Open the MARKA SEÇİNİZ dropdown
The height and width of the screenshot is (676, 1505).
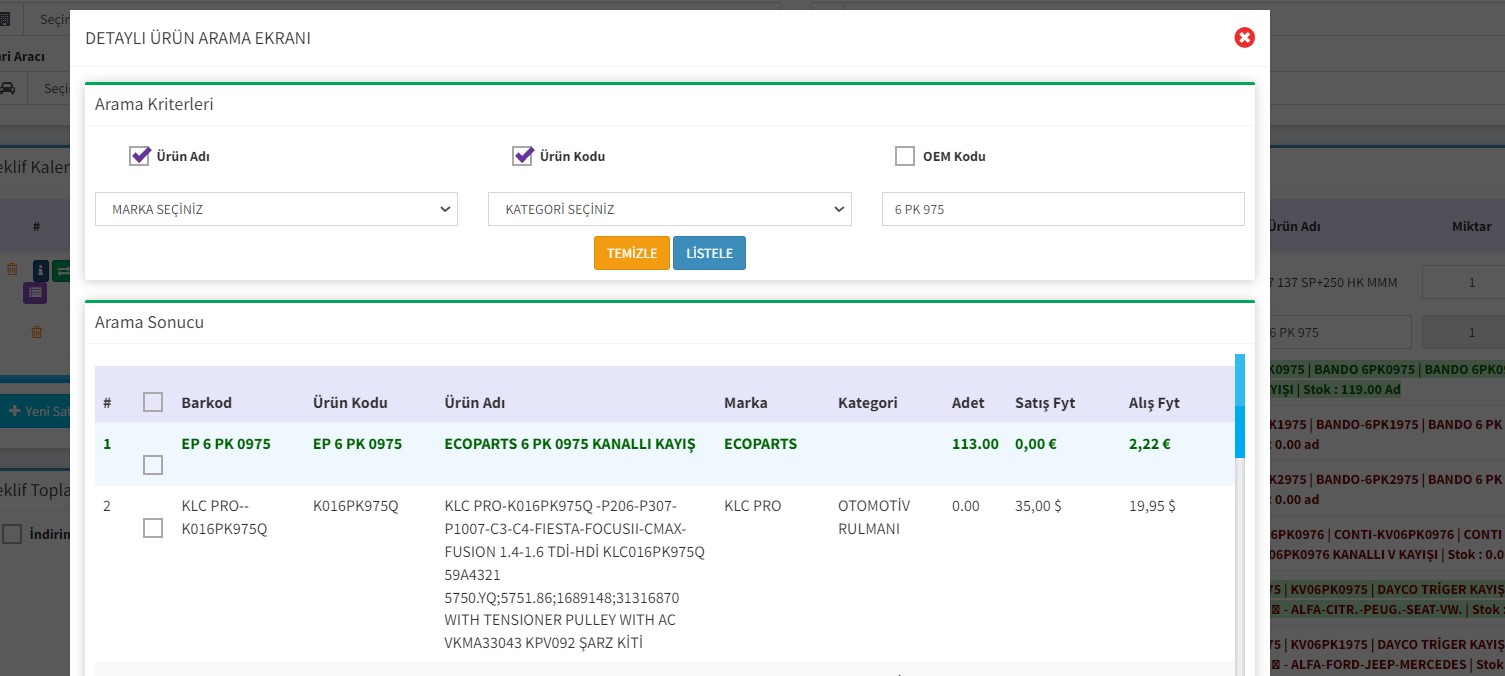tap(276, 209)
